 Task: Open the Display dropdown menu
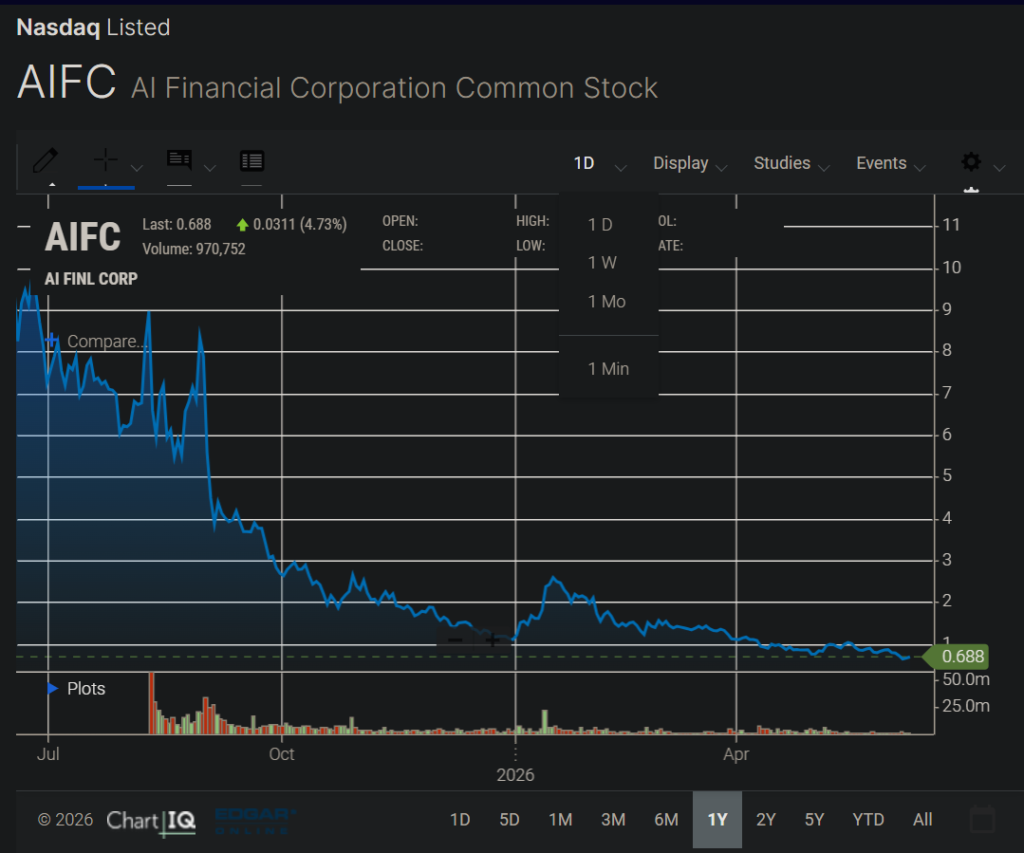click(690, 163)
